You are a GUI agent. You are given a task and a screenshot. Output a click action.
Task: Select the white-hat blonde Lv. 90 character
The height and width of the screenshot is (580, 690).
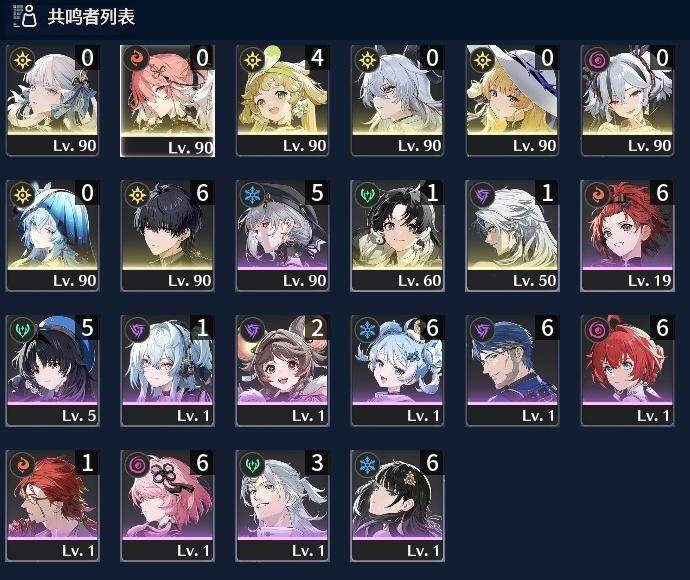[x=512, y=101]
